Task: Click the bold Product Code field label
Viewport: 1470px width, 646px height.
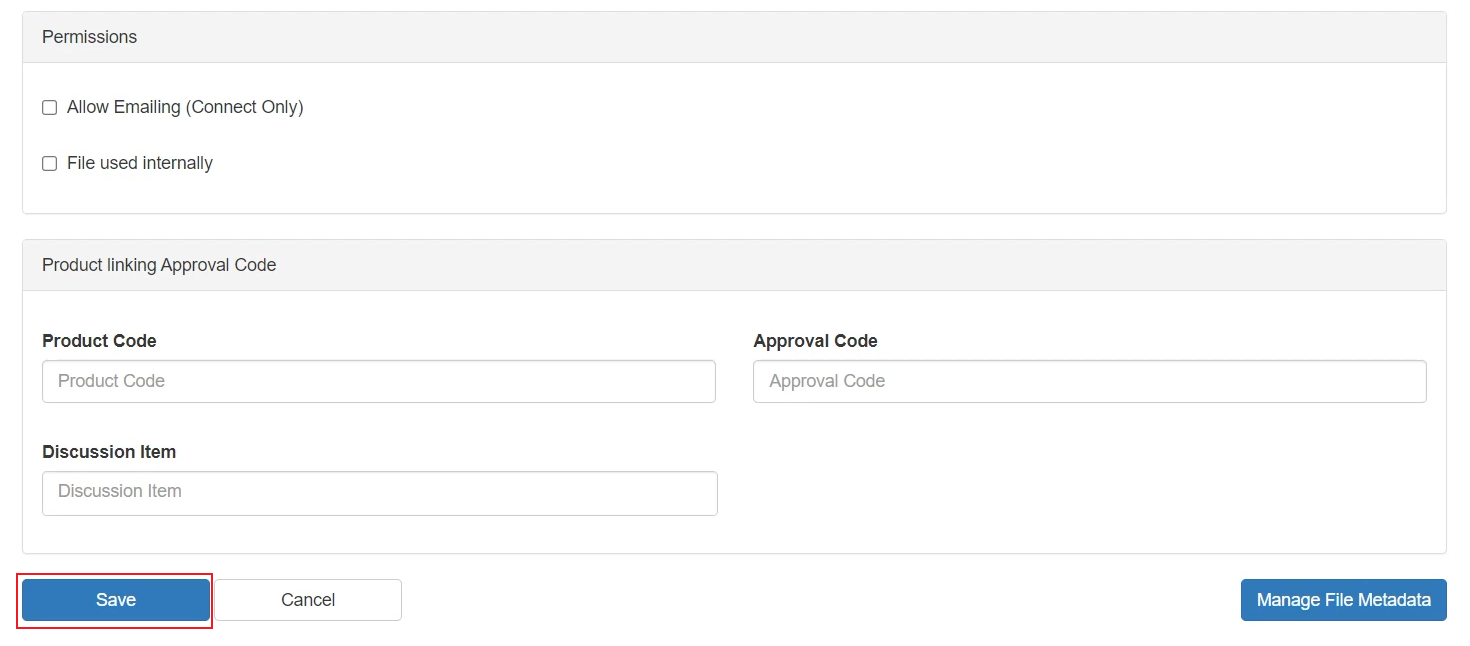Action: [99, 341]
